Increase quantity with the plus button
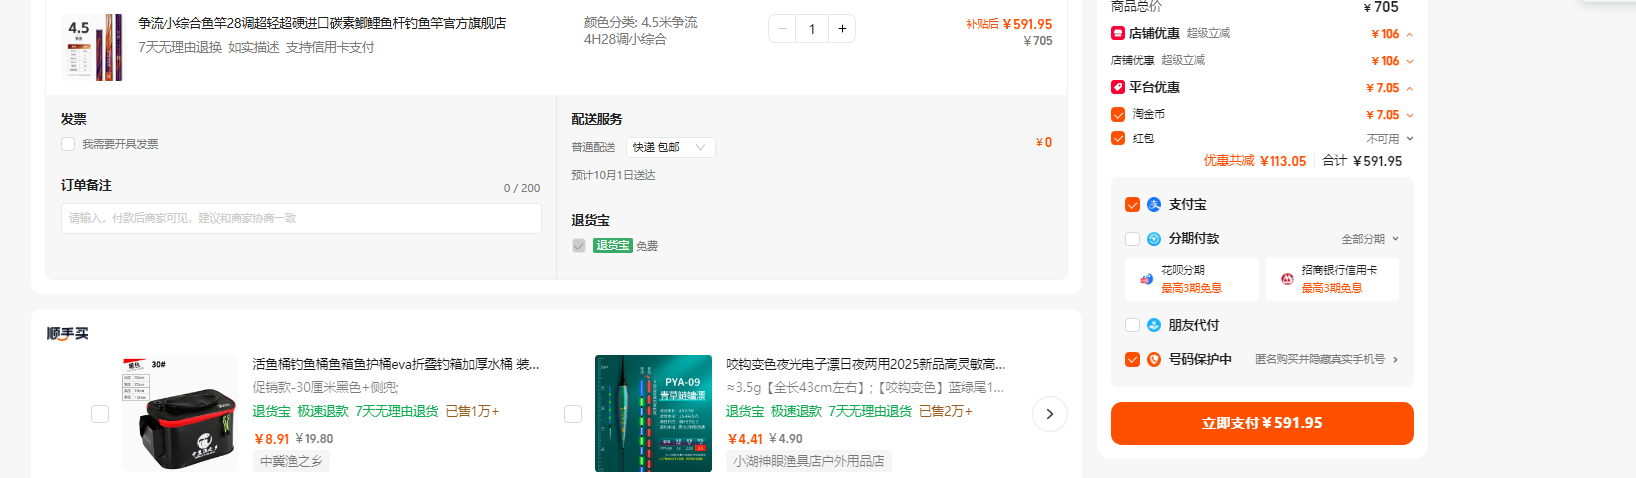Viewport: 1636px width, 478px height. tap(842, 29)
